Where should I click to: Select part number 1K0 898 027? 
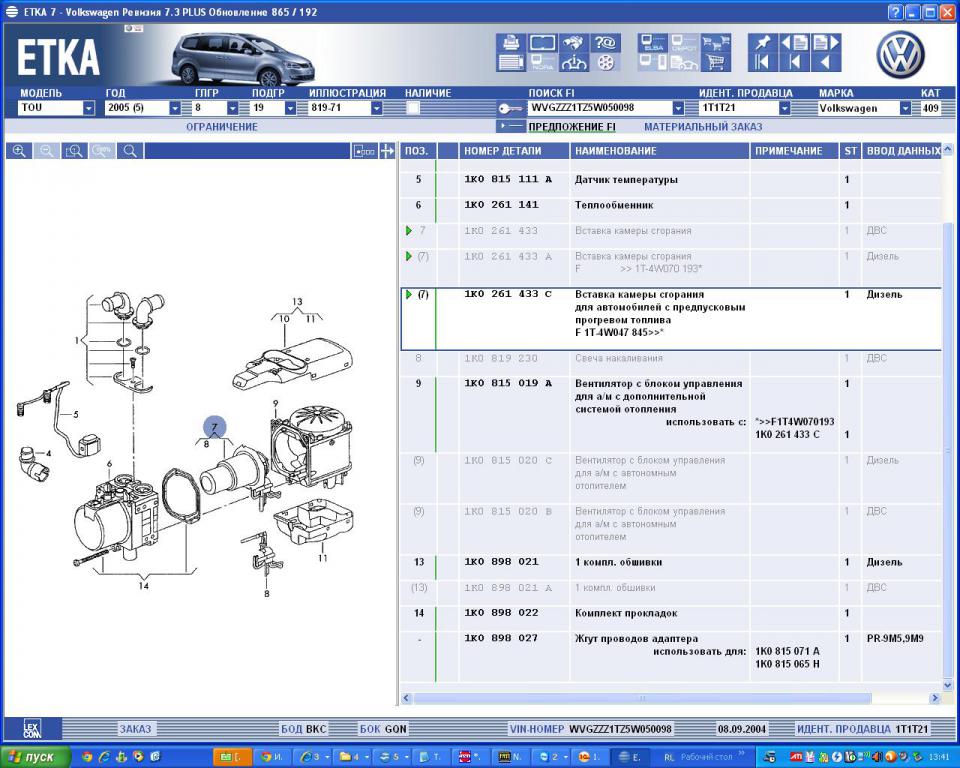[501, 638]
